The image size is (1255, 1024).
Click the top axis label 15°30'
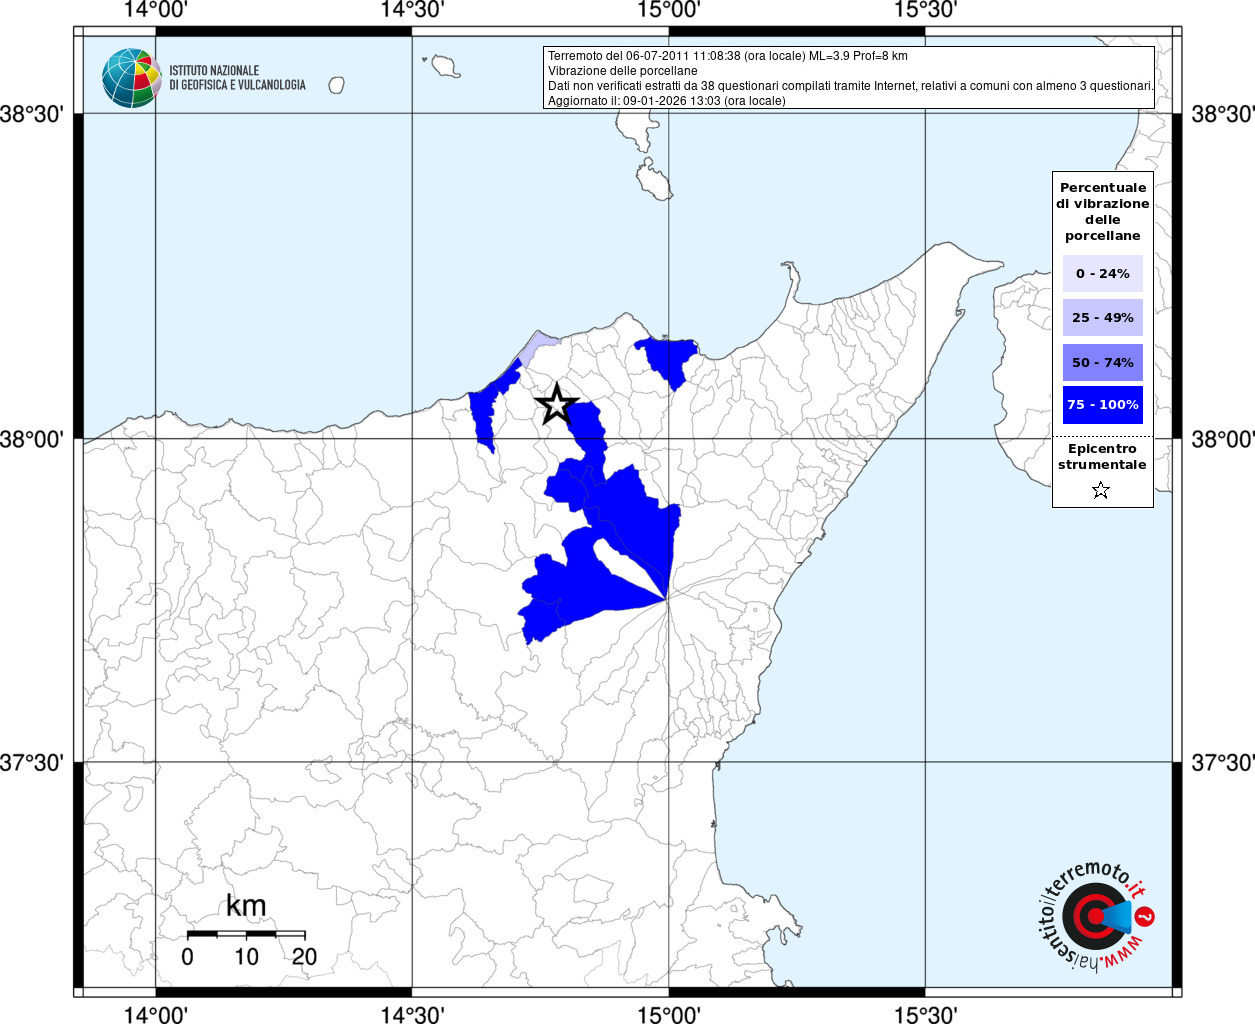[x=925, y=9]
